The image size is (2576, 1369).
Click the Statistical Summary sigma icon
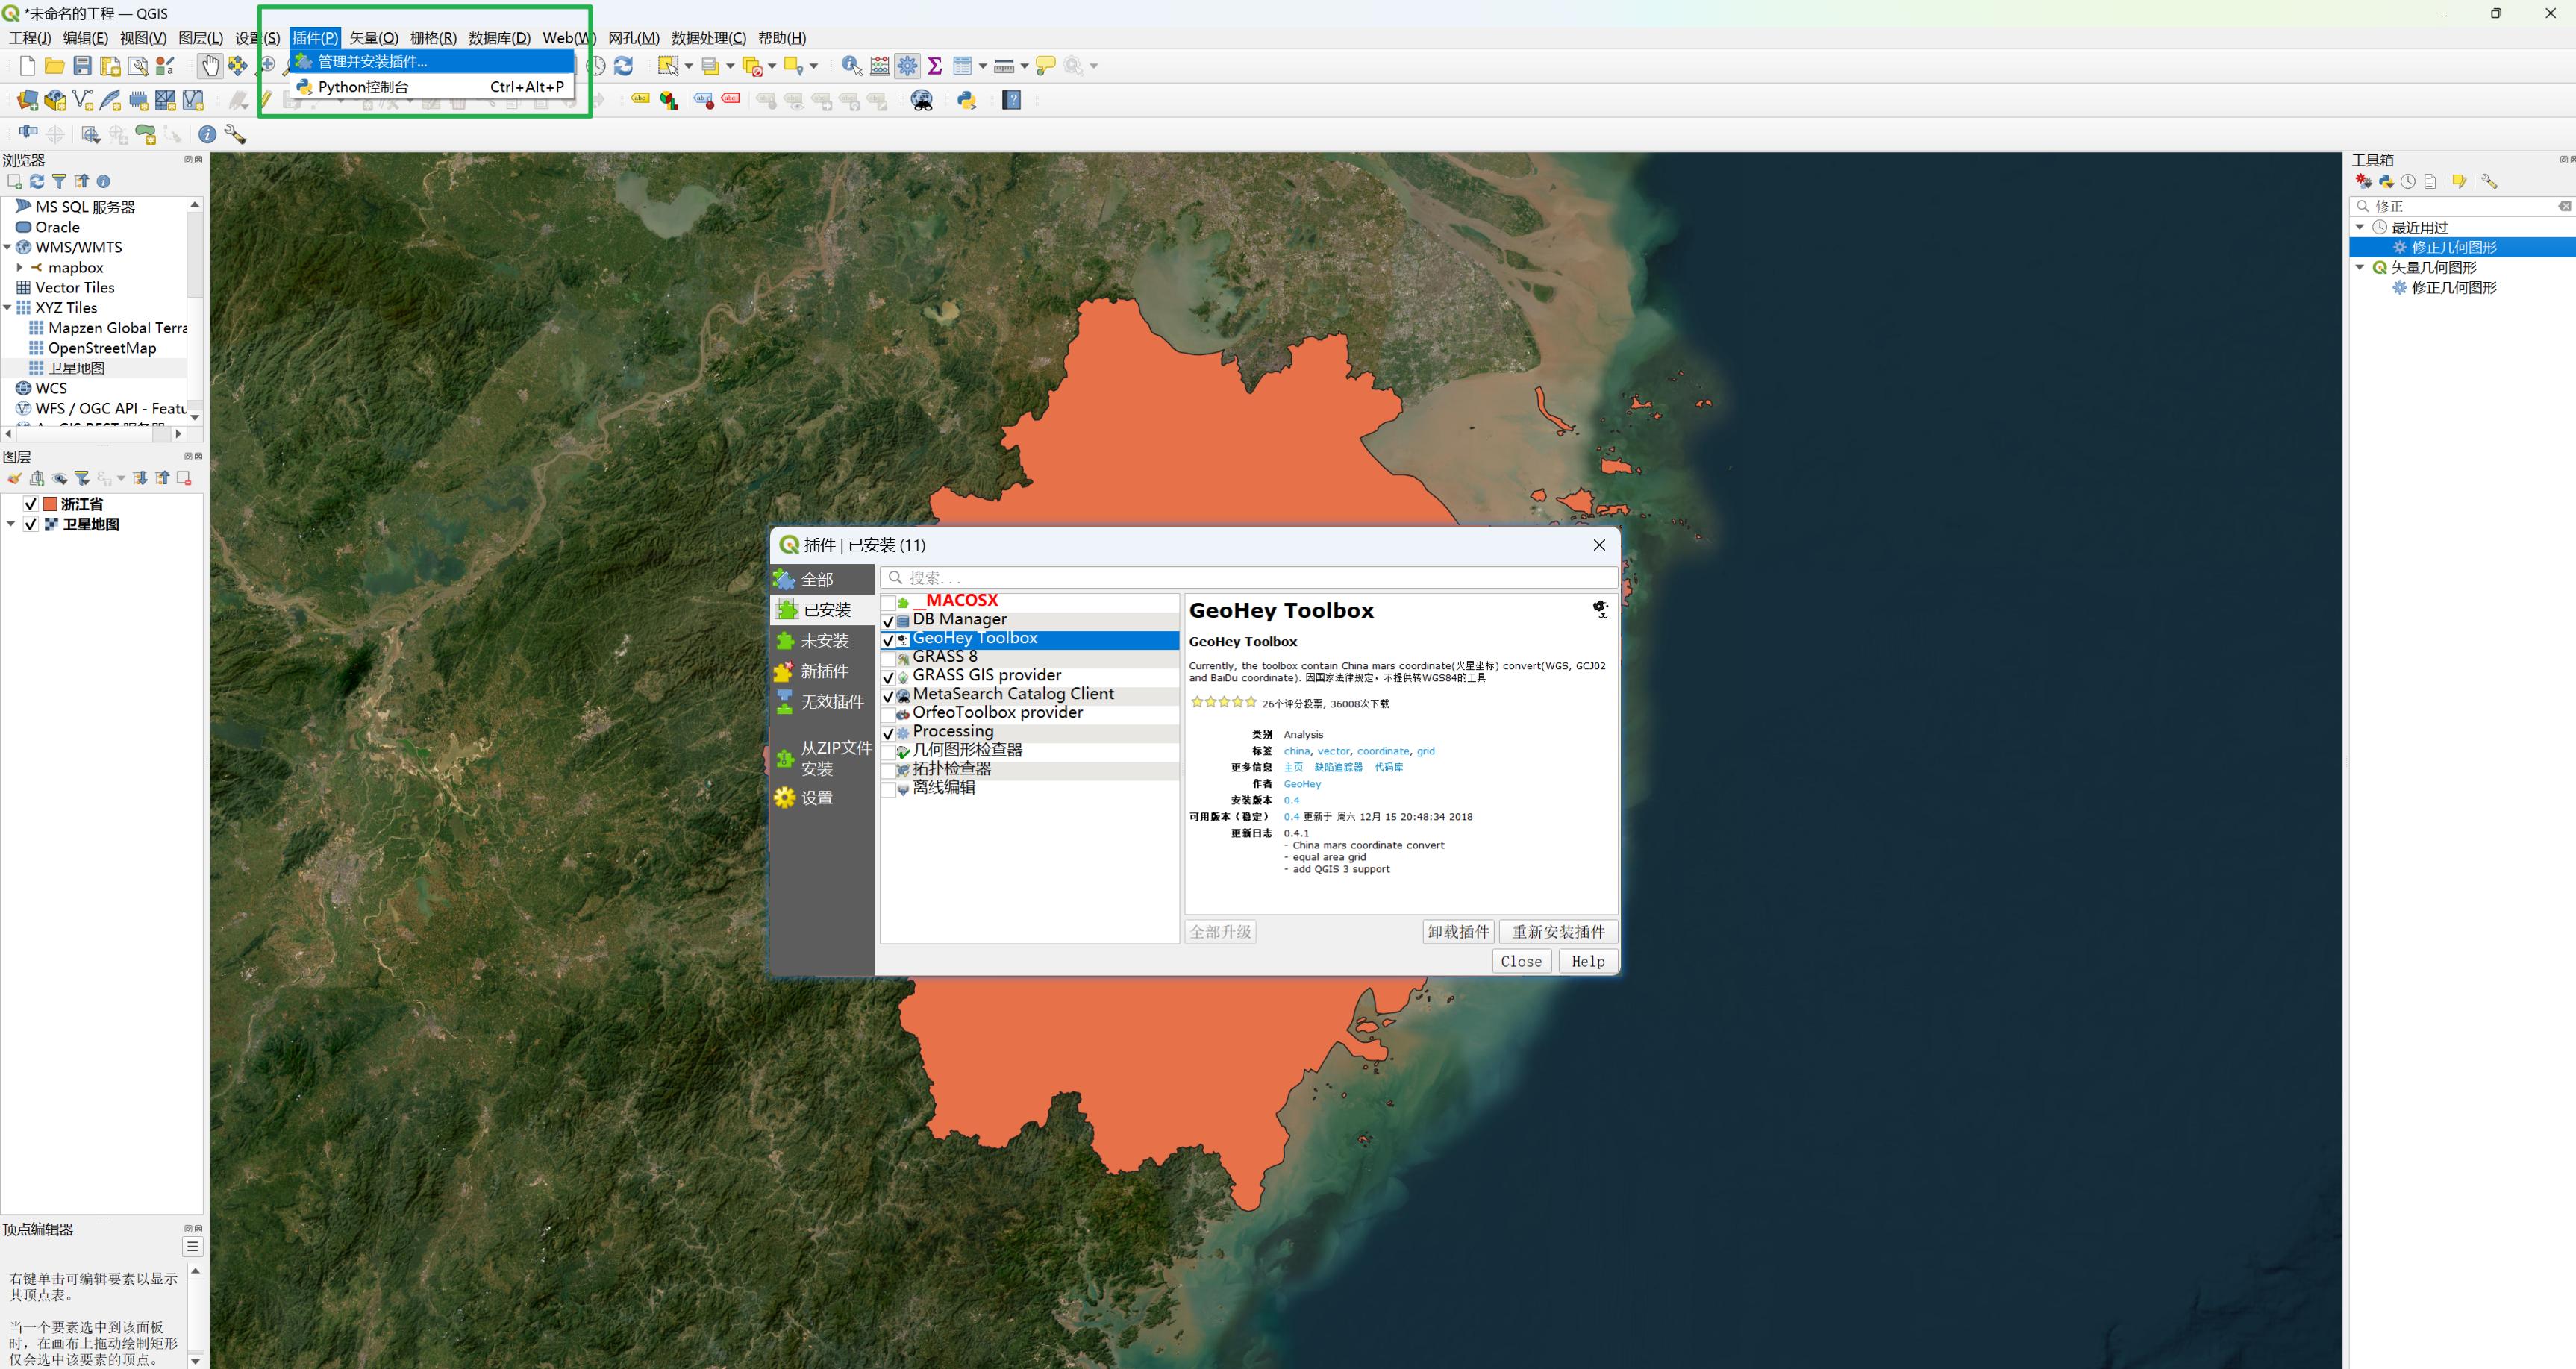[x=935, y=66]
